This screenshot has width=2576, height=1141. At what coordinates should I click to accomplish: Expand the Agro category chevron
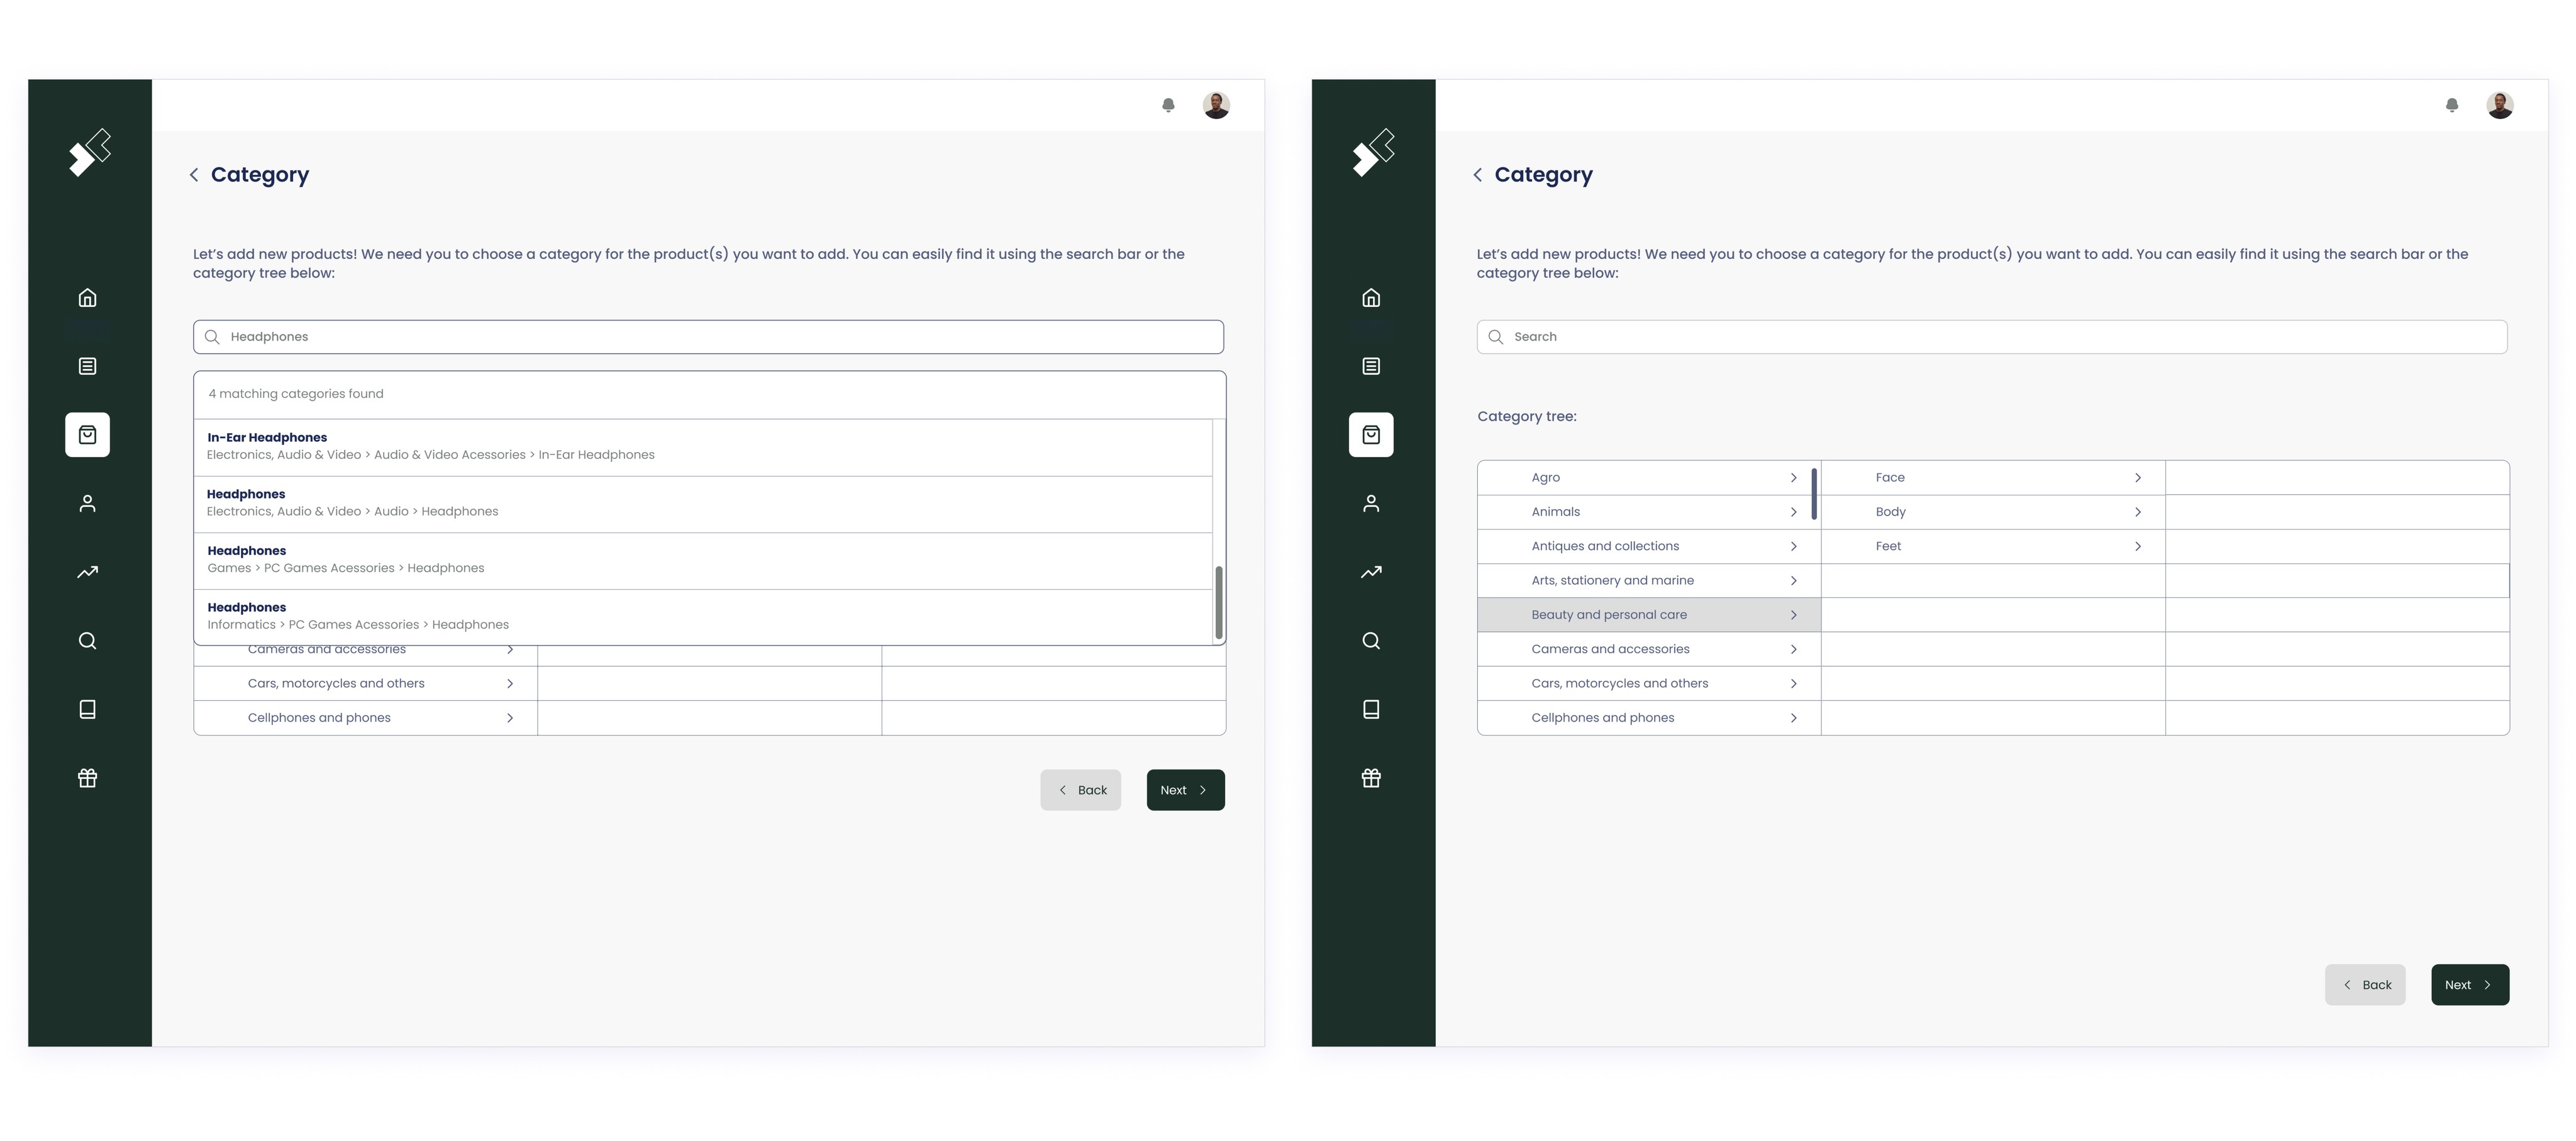pyautogui.click(x=1793, y=478)
